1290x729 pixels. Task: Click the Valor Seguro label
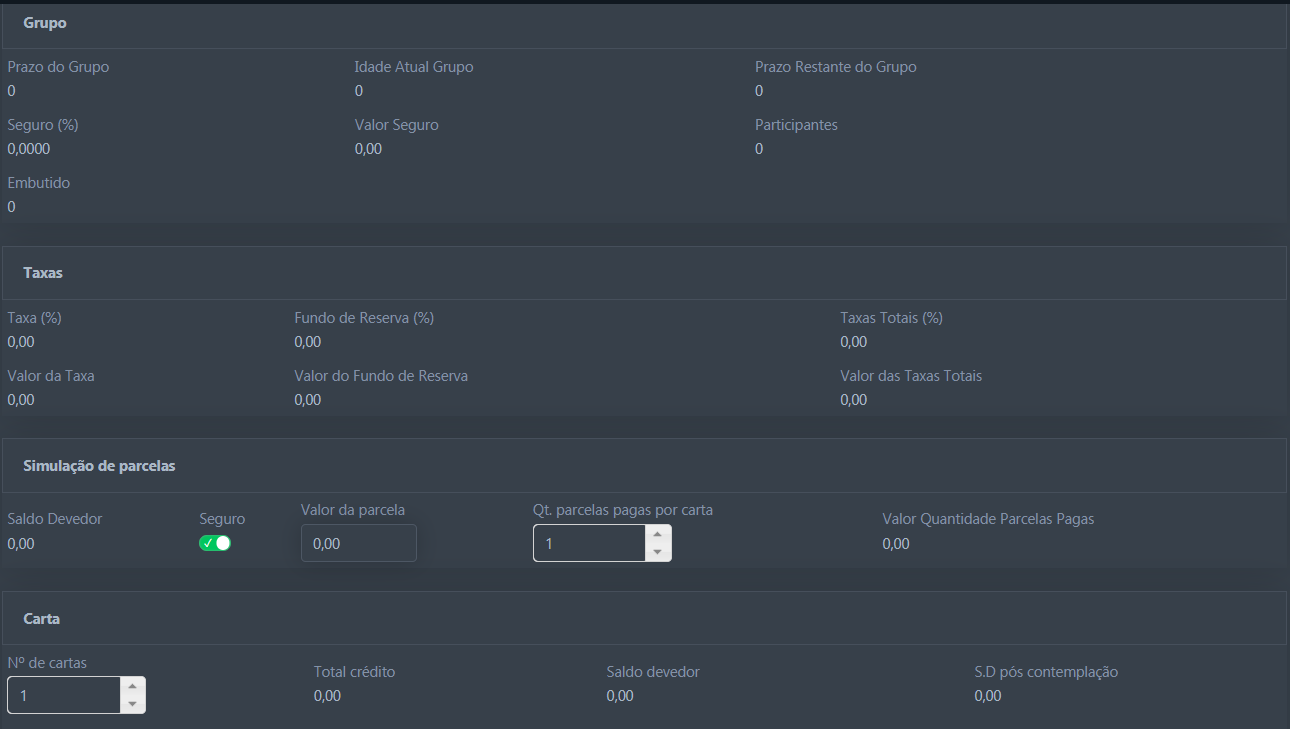coord(396,125)
